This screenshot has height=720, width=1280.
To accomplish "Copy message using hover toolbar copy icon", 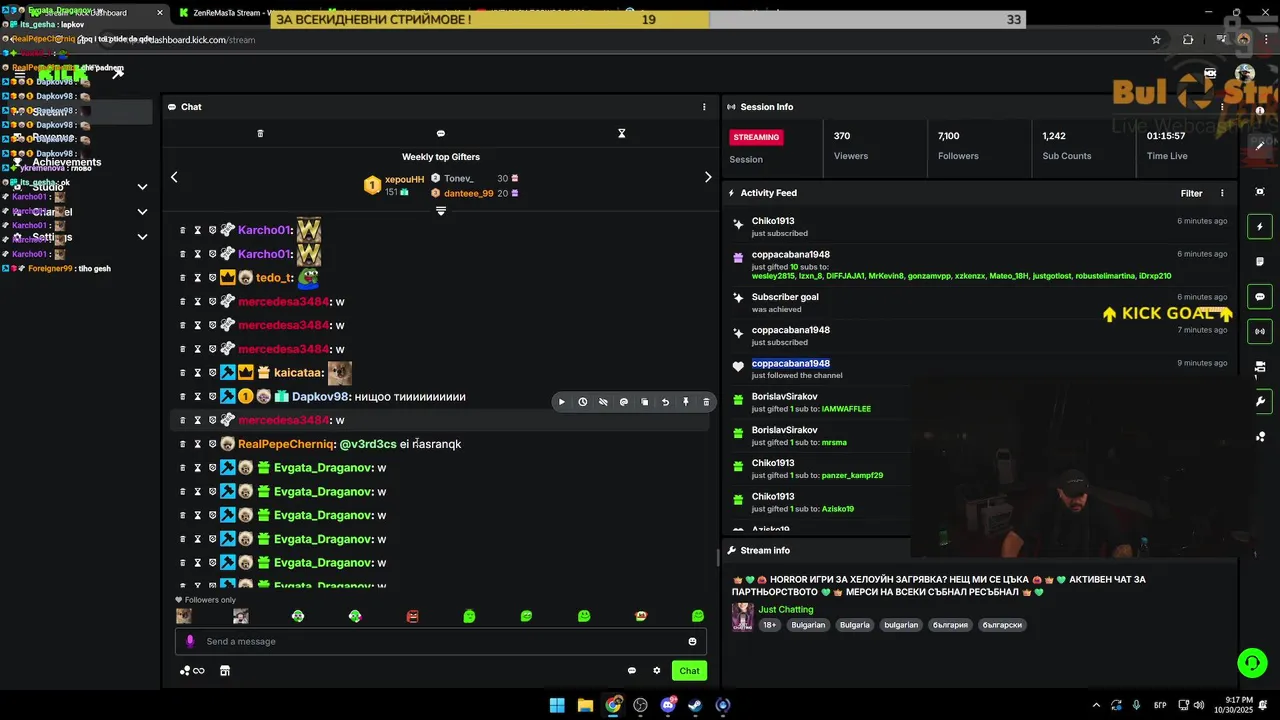I will coord(645,402).
